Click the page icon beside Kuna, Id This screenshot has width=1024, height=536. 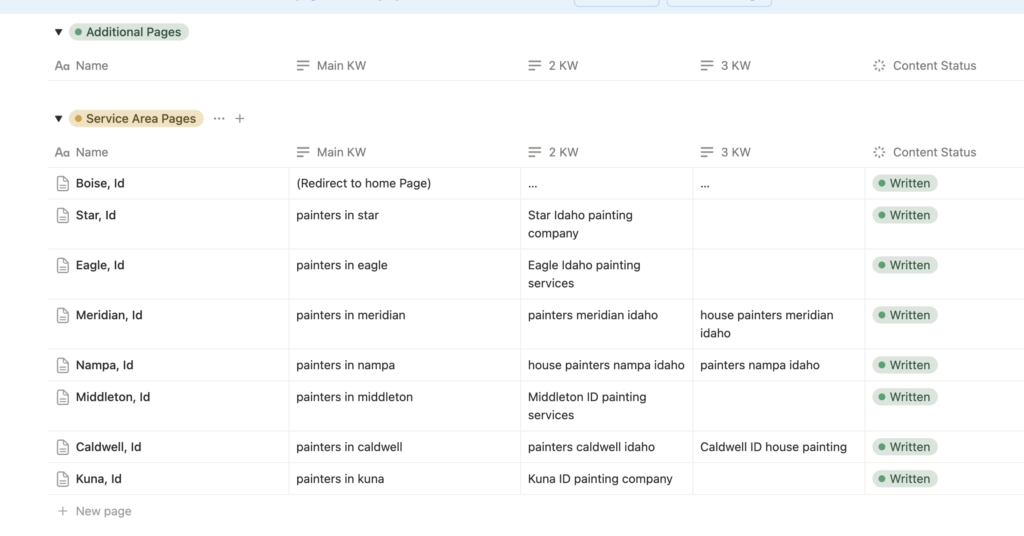coord(63,480)
